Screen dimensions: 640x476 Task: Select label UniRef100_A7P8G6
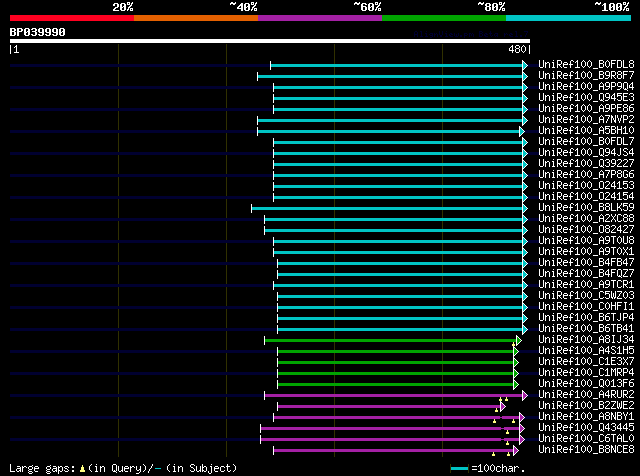(x=586, y=175)
